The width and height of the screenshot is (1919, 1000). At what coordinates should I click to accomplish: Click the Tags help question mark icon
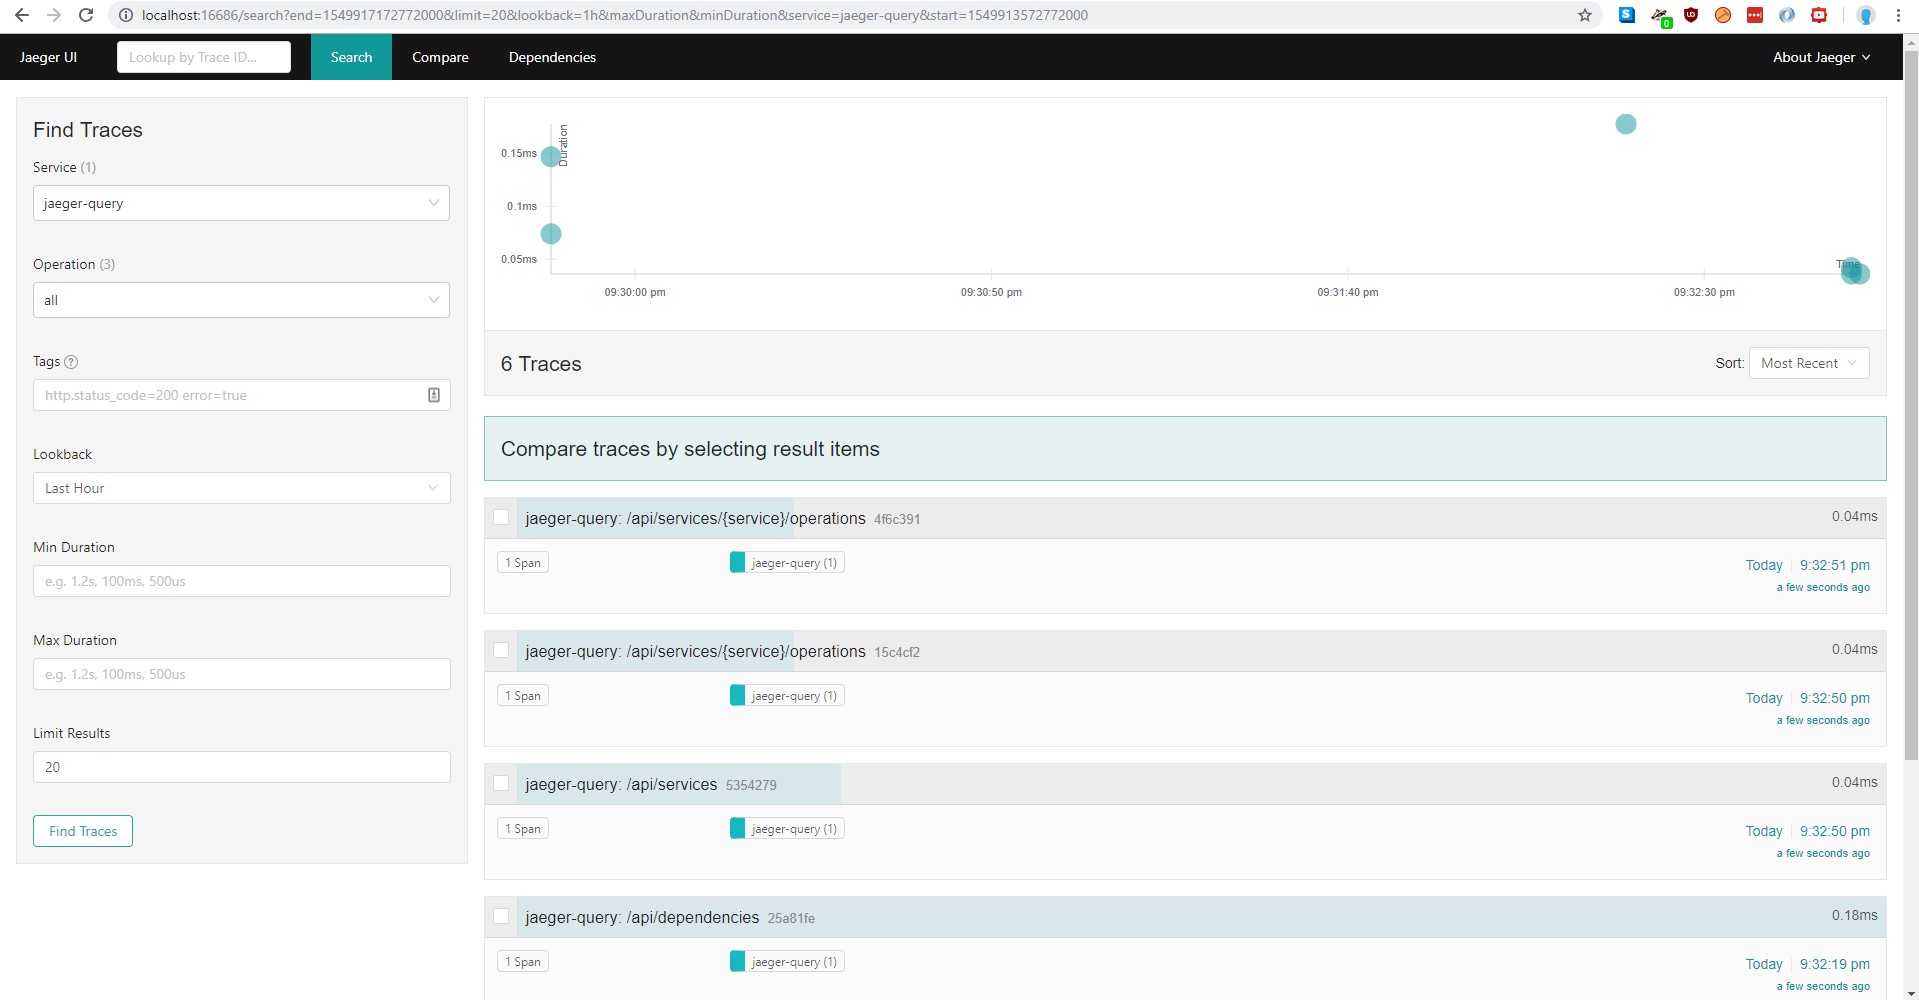pos(71,362)
